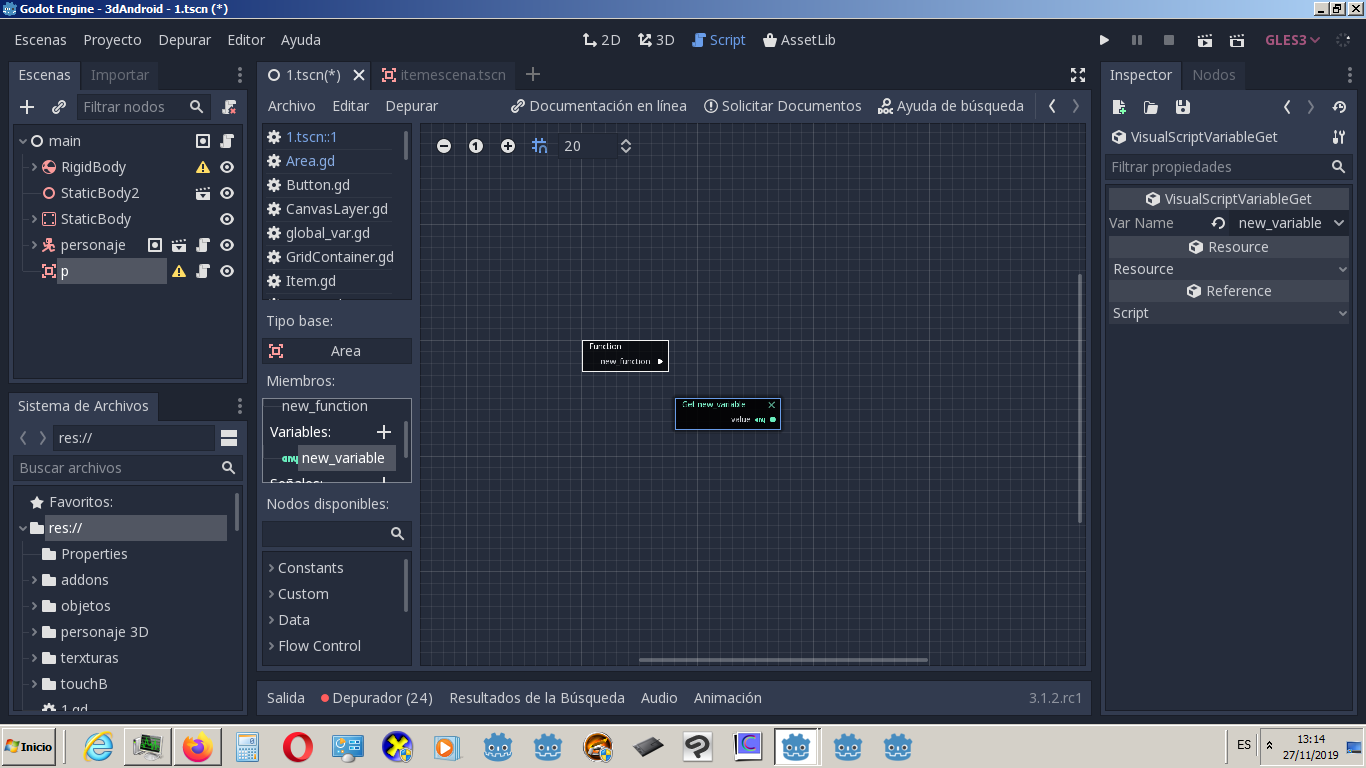Attach script icon beside node filter
The image size is (1366, 768).
coord(229,107)
